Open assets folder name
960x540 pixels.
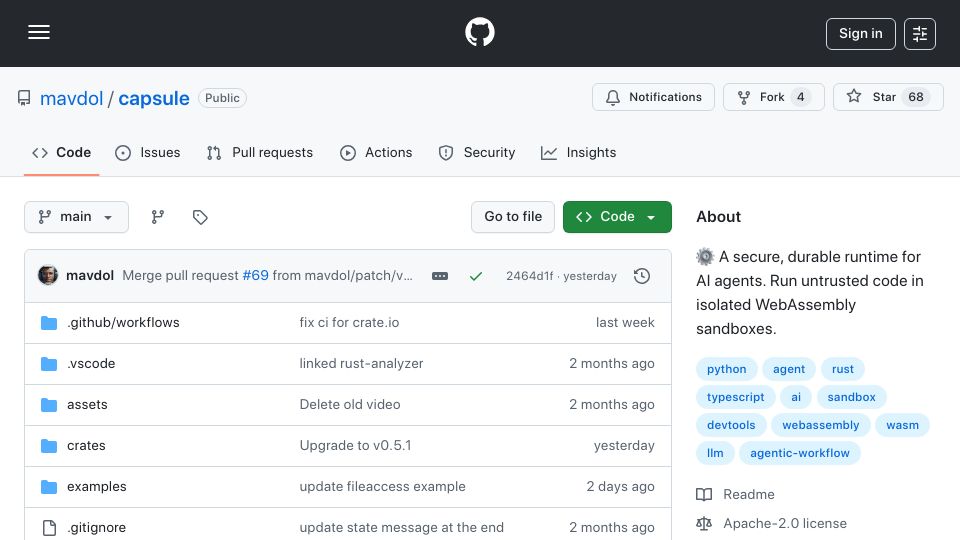(87, 405)
